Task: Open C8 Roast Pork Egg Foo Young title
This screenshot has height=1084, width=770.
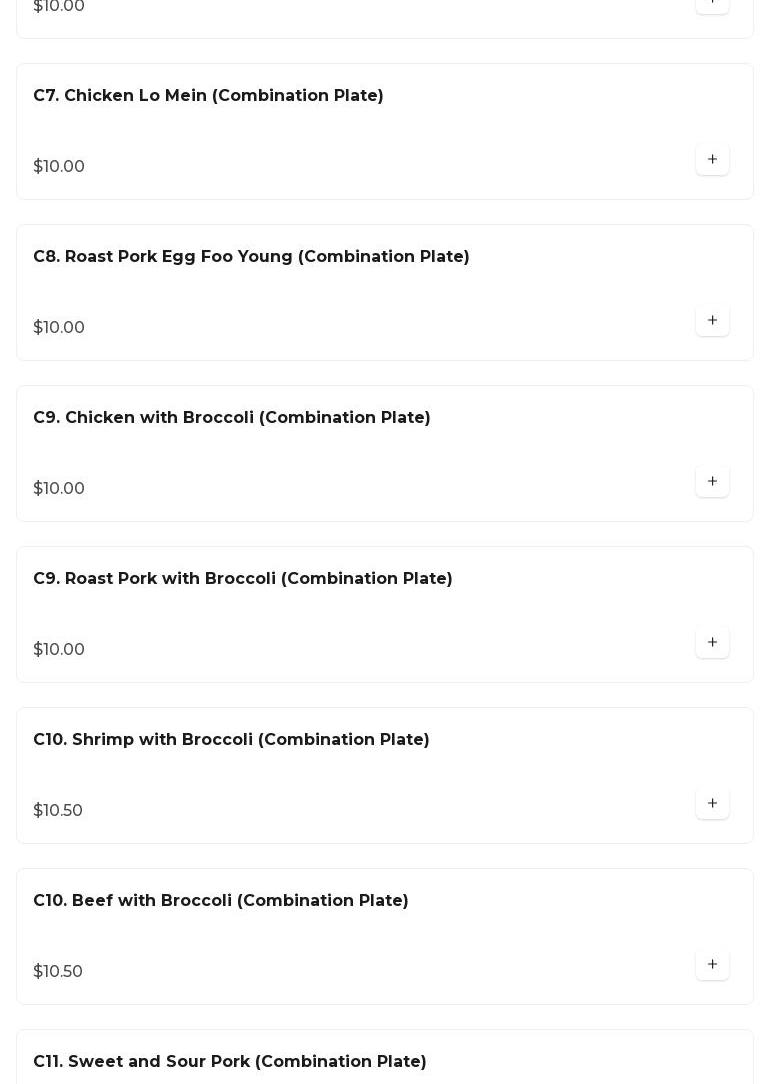Action: pyautogui.click(x=251, y=257)
